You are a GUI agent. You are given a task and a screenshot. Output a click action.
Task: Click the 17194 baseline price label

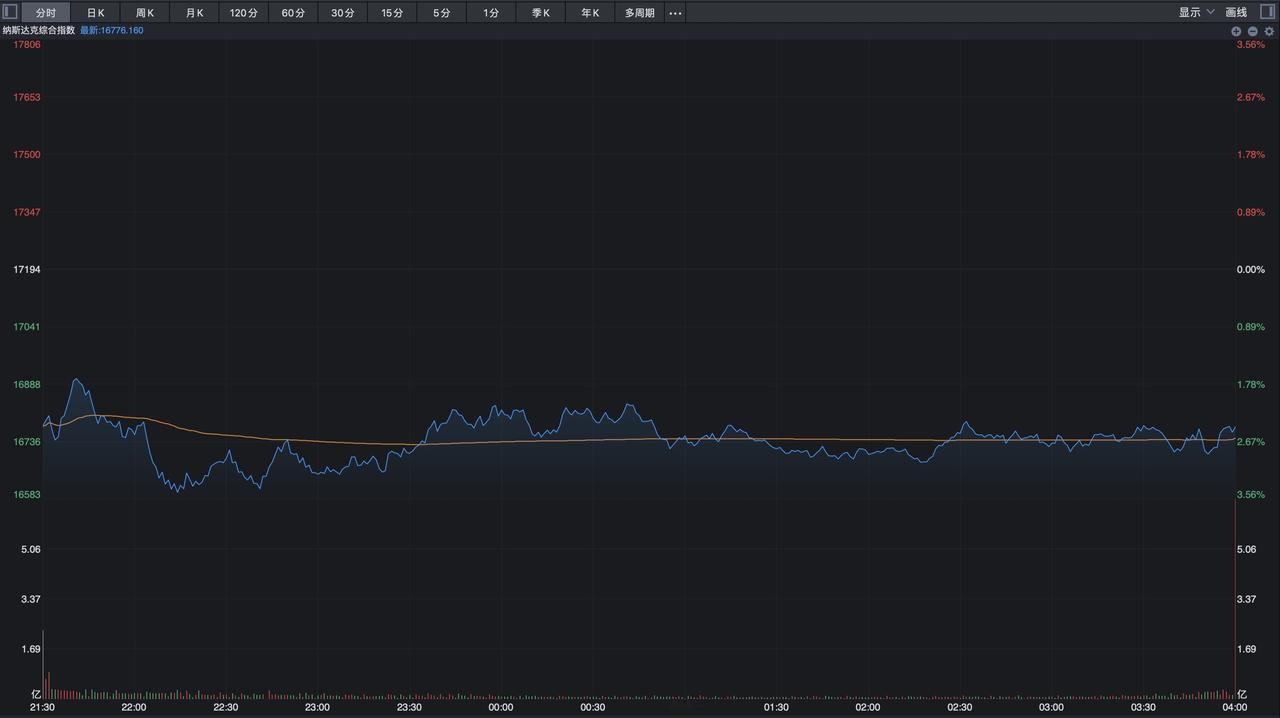pyautogui.click(x=27, y=270)
